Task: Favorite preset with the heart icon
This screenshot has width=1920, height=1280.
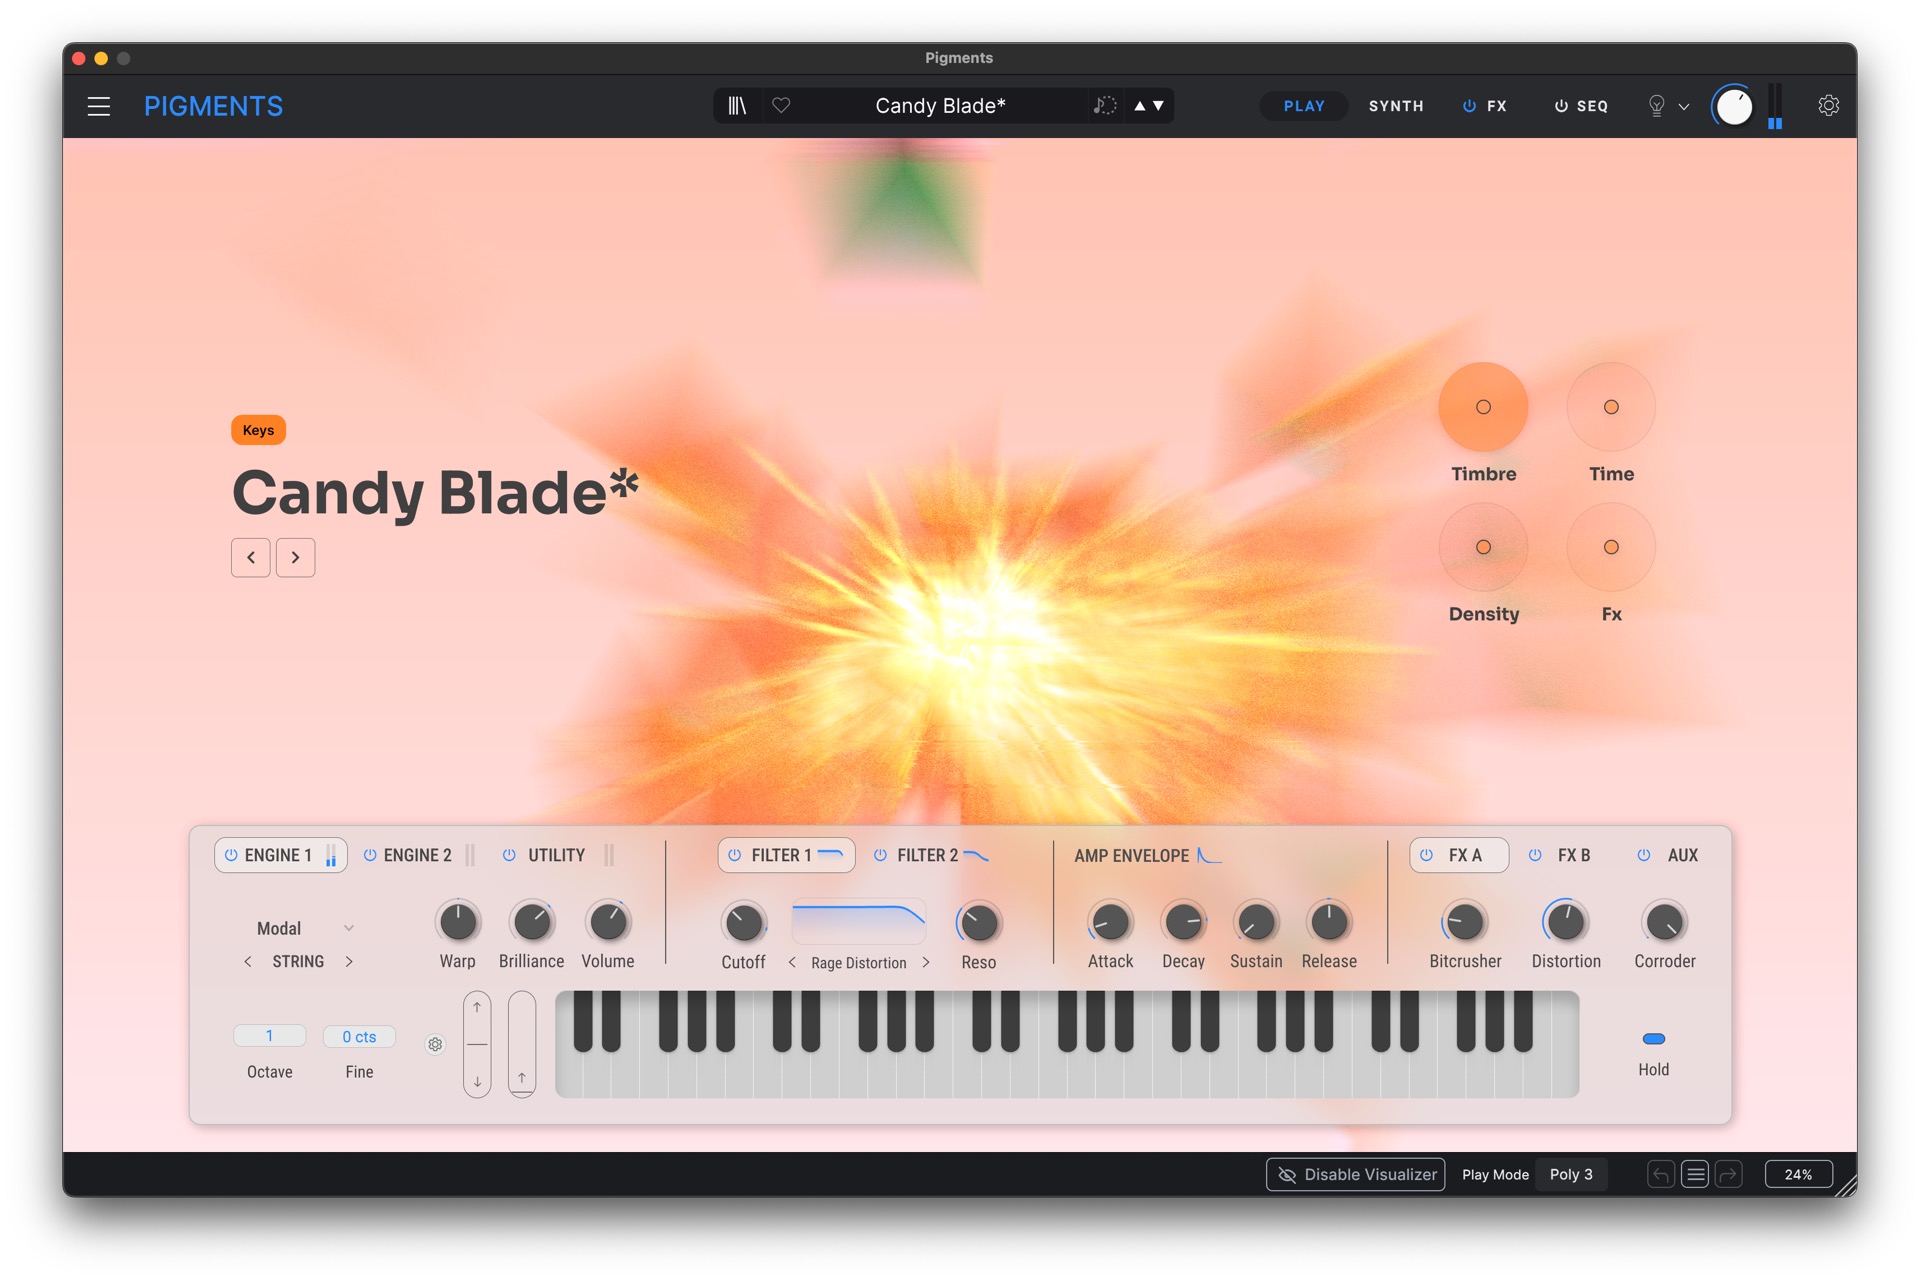Action: pos(781,106)
